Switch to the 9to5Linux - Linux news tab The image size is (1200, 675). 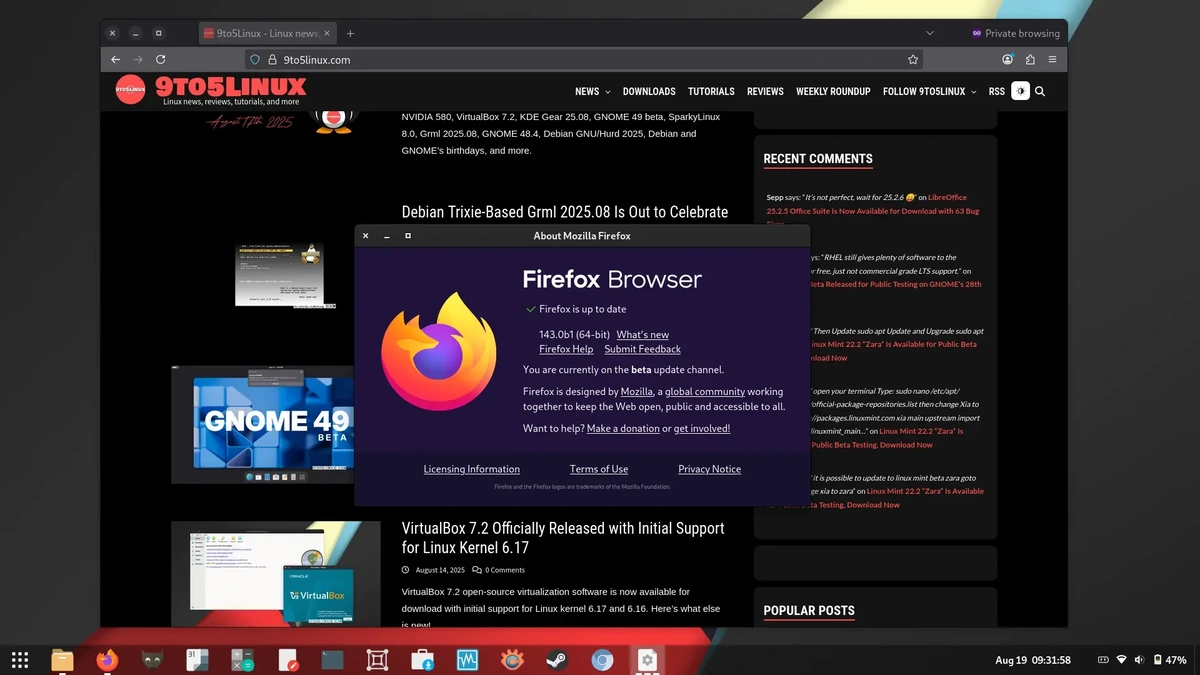(x=267, y=32)
